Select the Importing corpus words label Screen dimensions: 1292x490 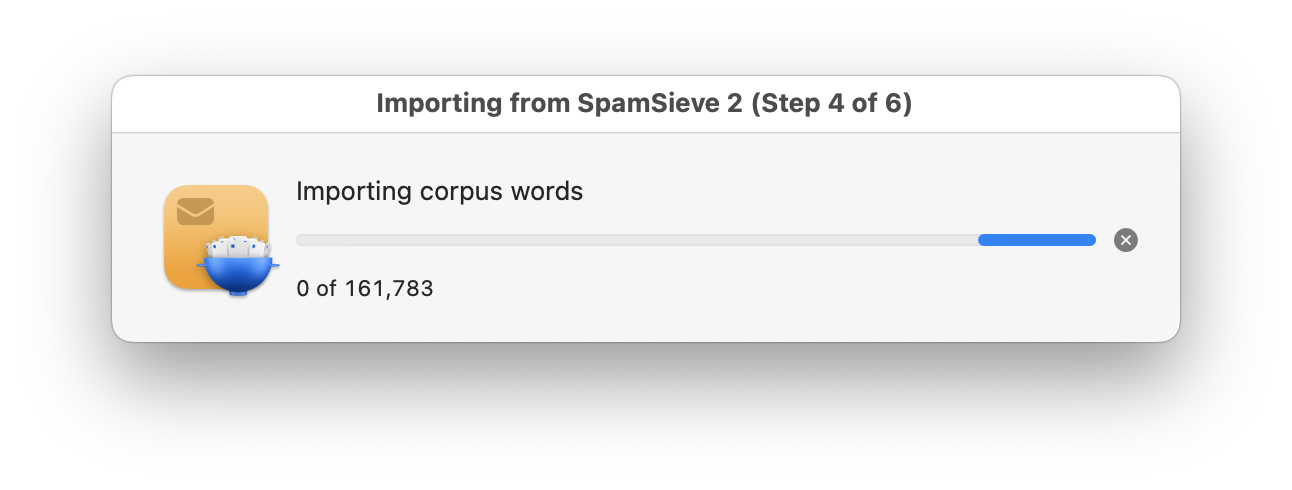click(x=439, y=191)
